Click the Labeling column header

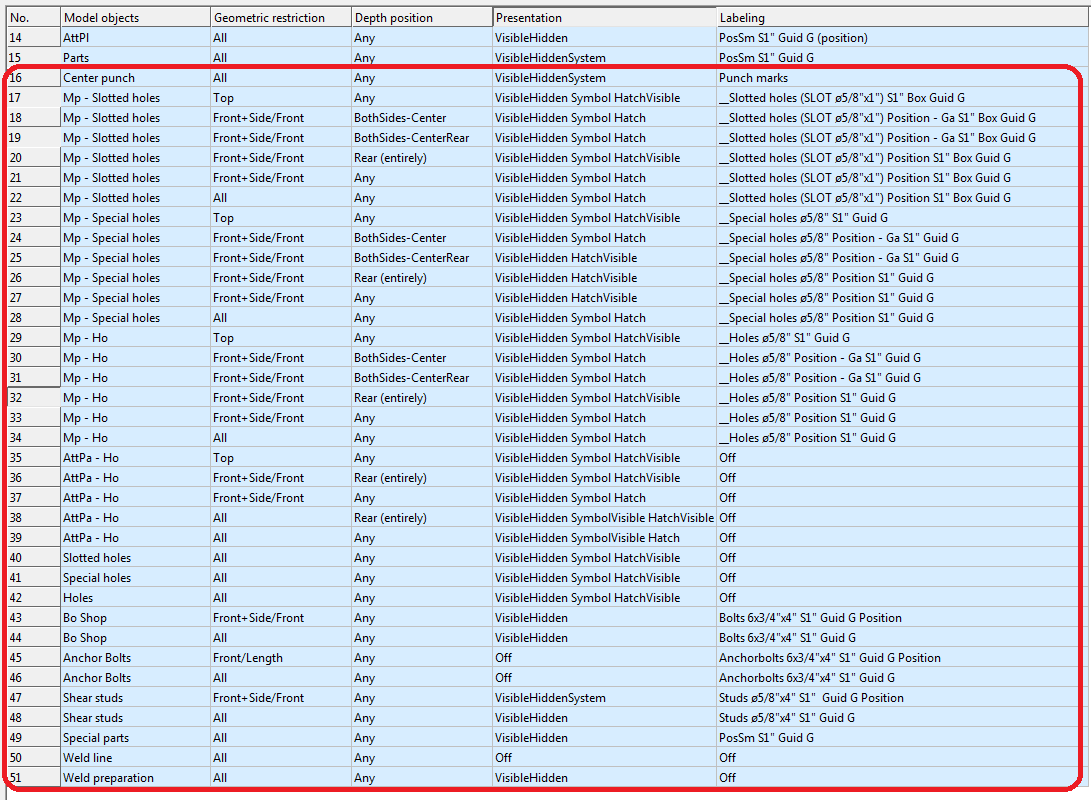(x=902, y=17)
